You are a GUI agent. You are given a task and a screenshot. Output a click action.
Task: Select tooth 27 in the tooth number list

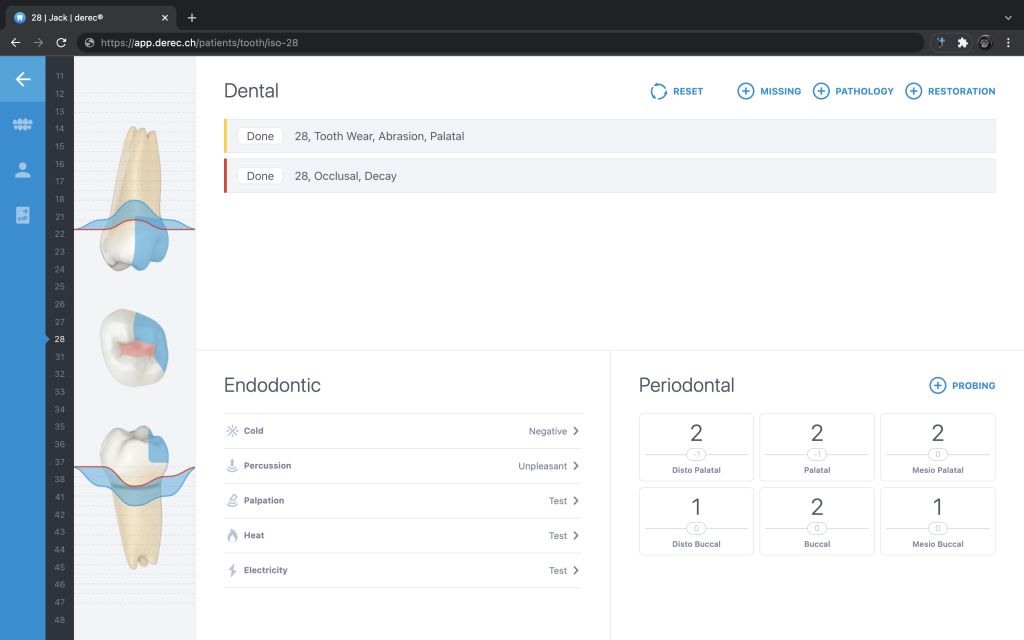click(59, 322)
